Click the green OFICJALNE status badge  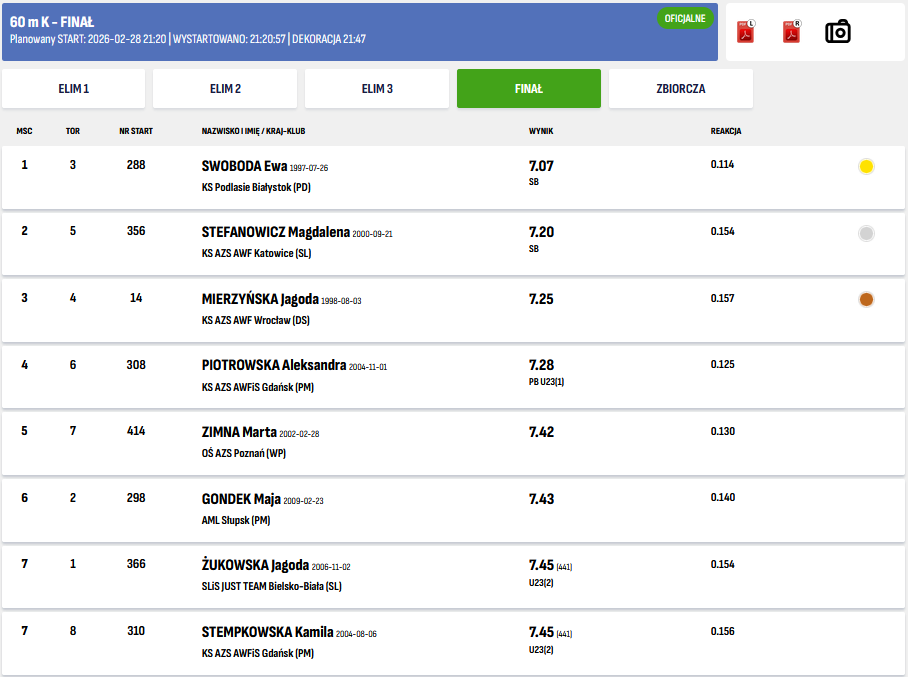[685, 18]
